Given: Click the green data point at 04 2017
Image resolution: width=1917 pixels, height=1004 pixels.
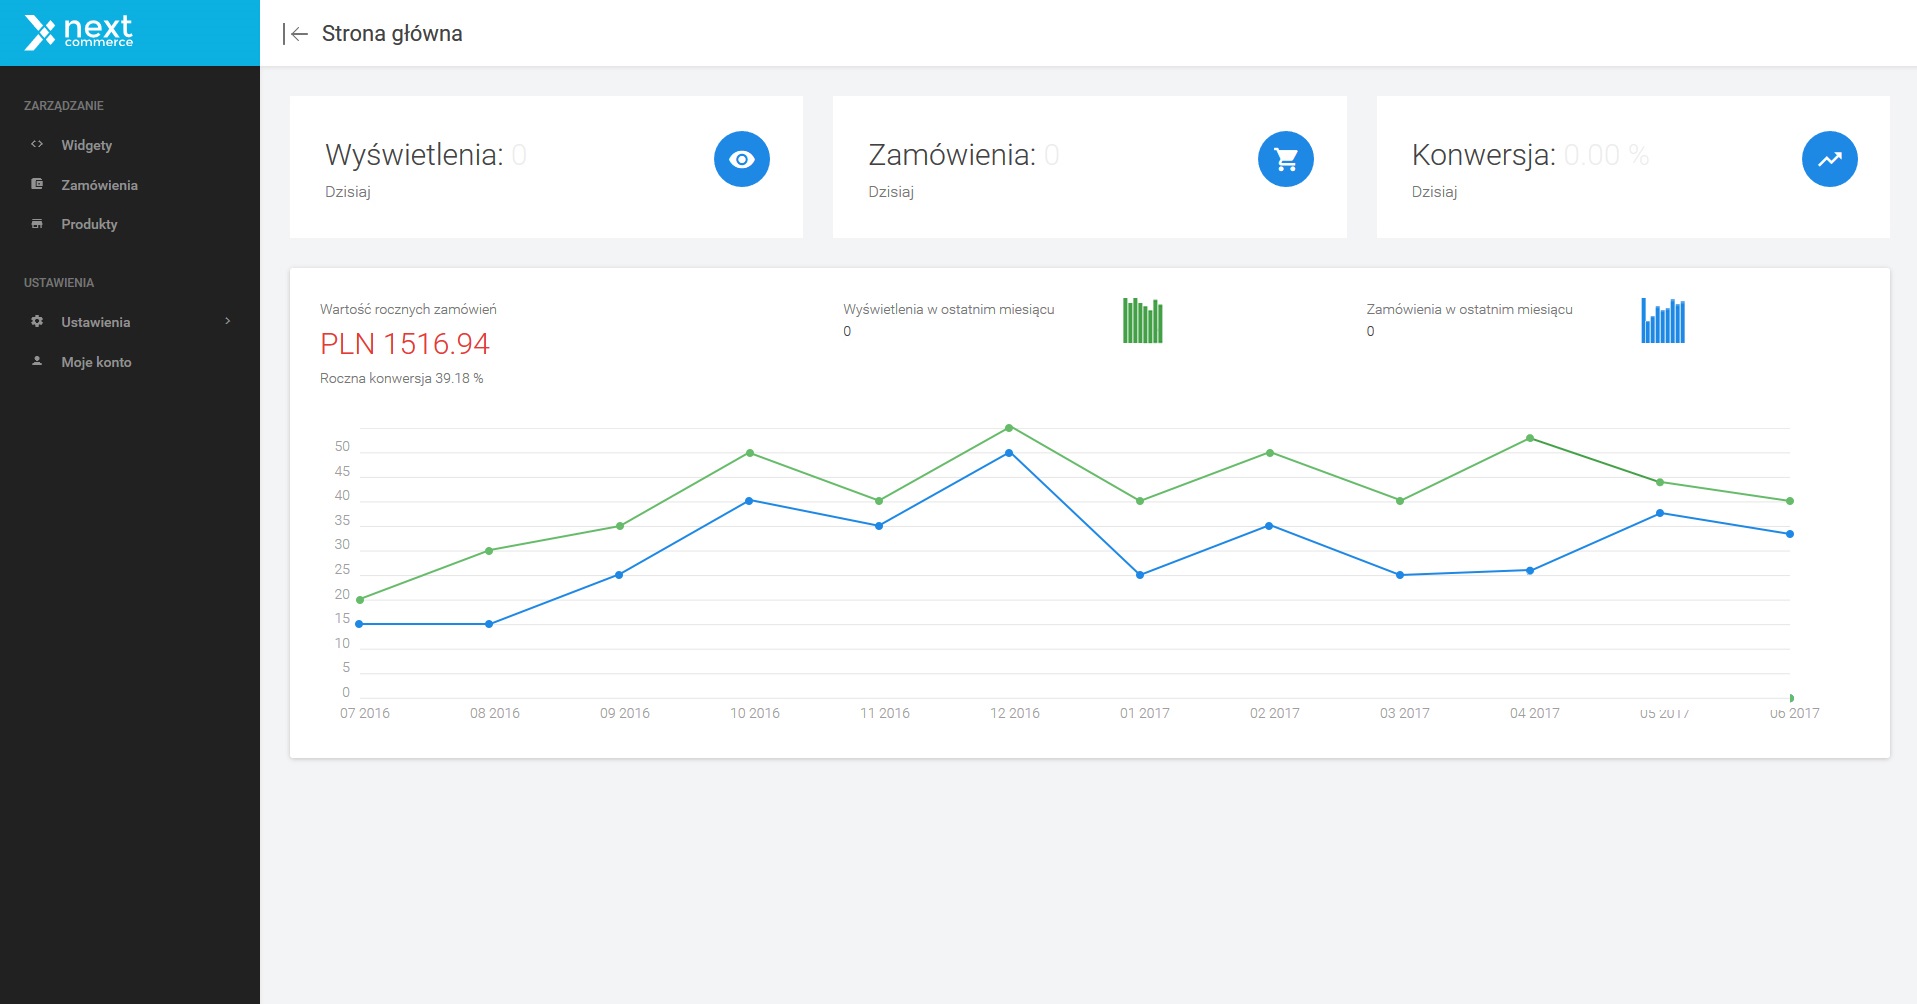Looking at the screenshot, I should (x=1530, y=438).
